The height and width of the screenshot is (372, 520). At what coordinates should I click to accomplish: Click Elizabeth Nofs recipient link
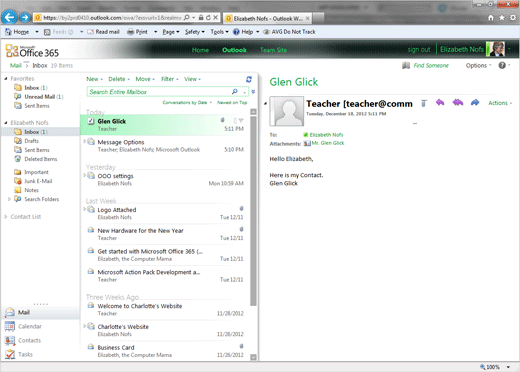326,135
